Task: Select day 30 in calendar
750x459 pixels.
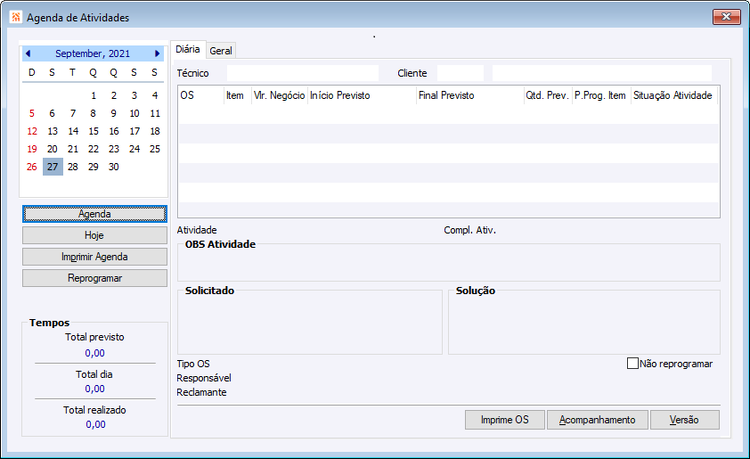Action: click(113, 167)
